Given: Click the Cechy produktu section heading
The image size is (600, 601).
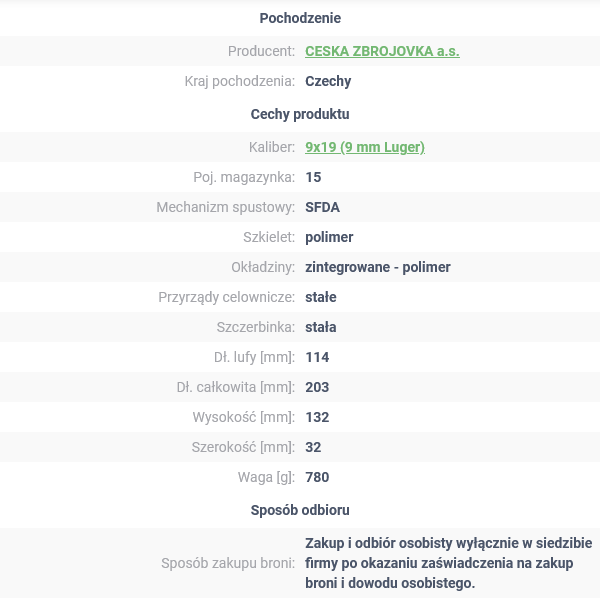Looking at the screenshot, I should pos(300,114).
